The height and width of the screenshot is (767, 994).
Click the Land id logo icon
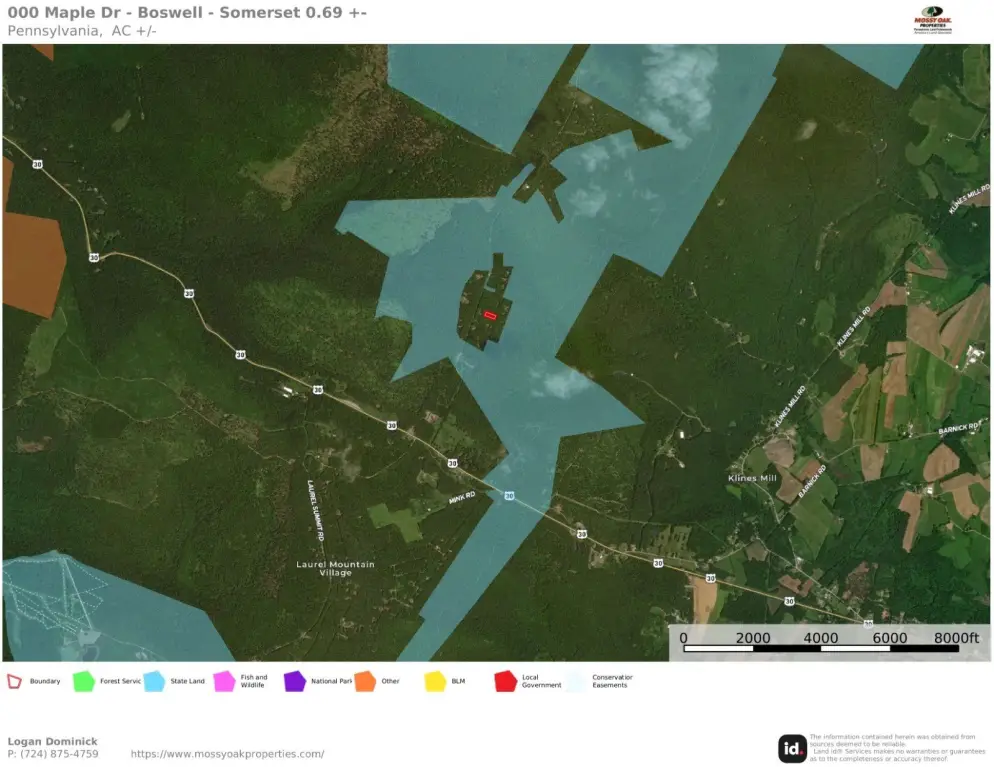(792, 748)
